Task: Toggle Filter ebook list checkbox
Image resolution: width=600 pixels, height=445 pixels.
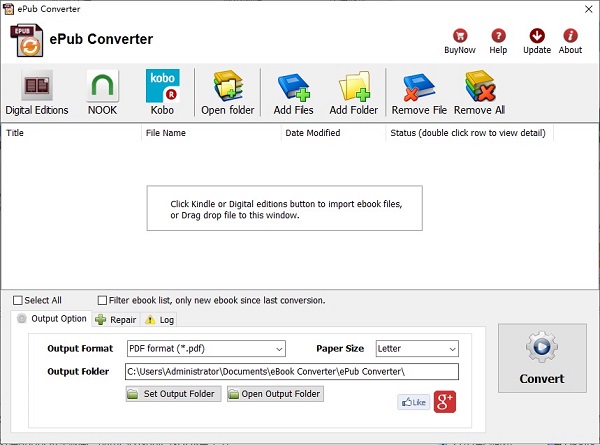Action: [x=102, y=300]
